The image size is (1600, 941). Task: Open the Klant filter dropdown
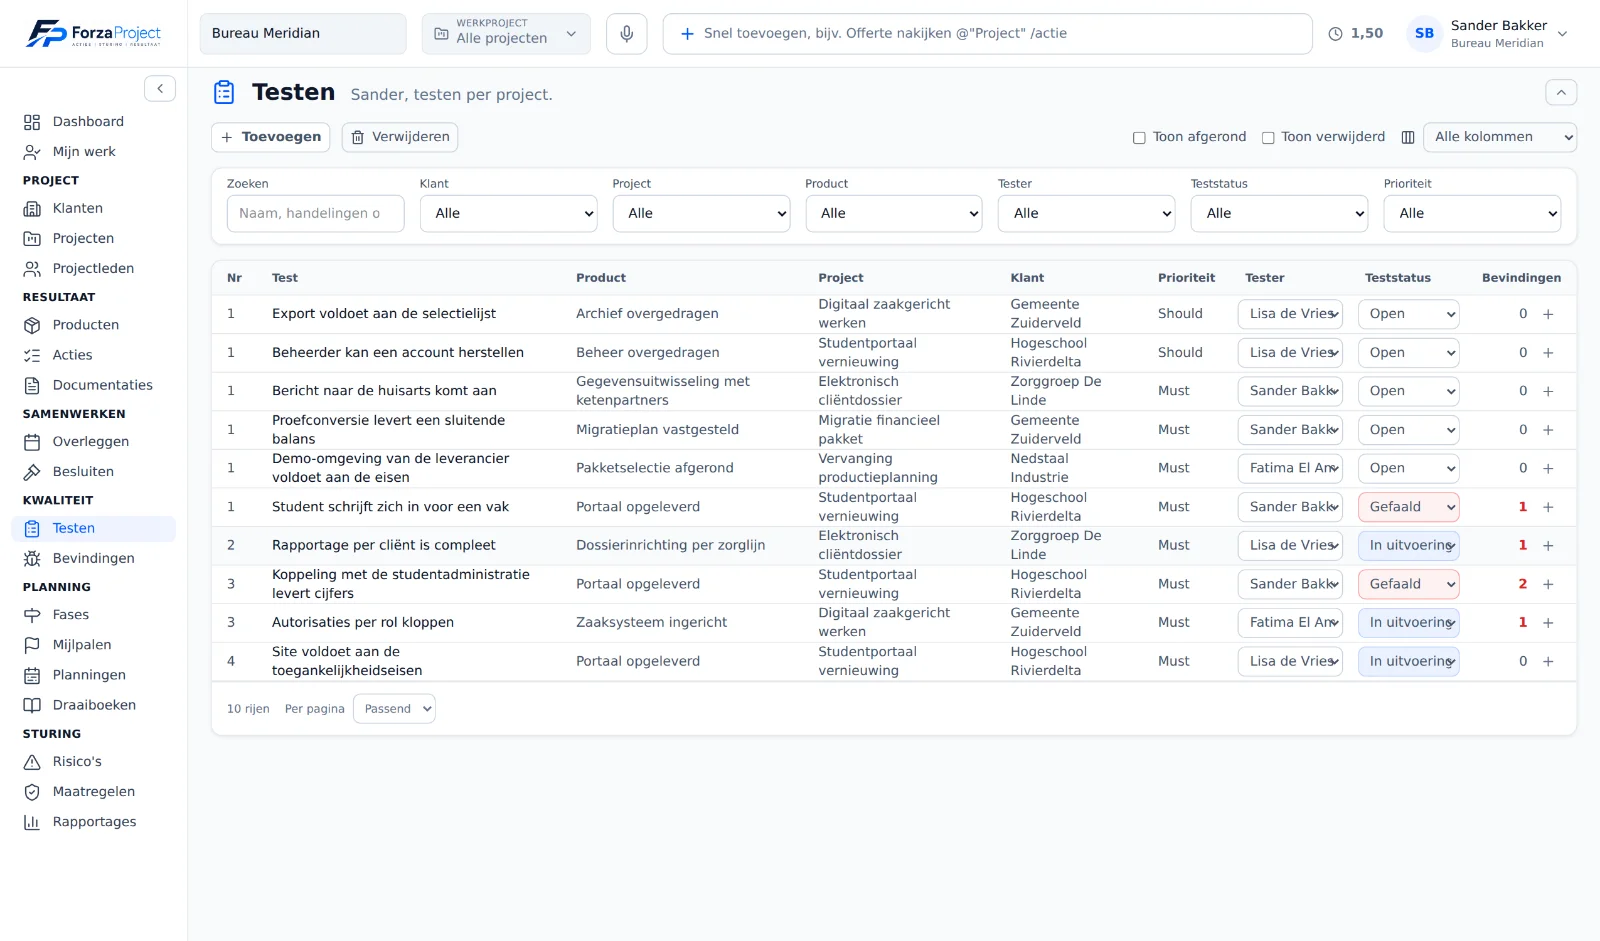pos(508,214)
